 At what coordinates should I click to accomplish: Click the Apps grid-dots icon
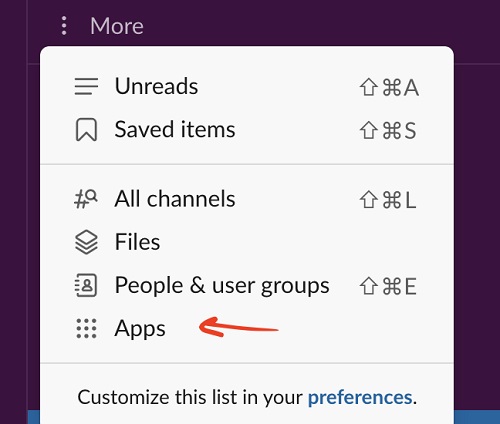[86, 329]
